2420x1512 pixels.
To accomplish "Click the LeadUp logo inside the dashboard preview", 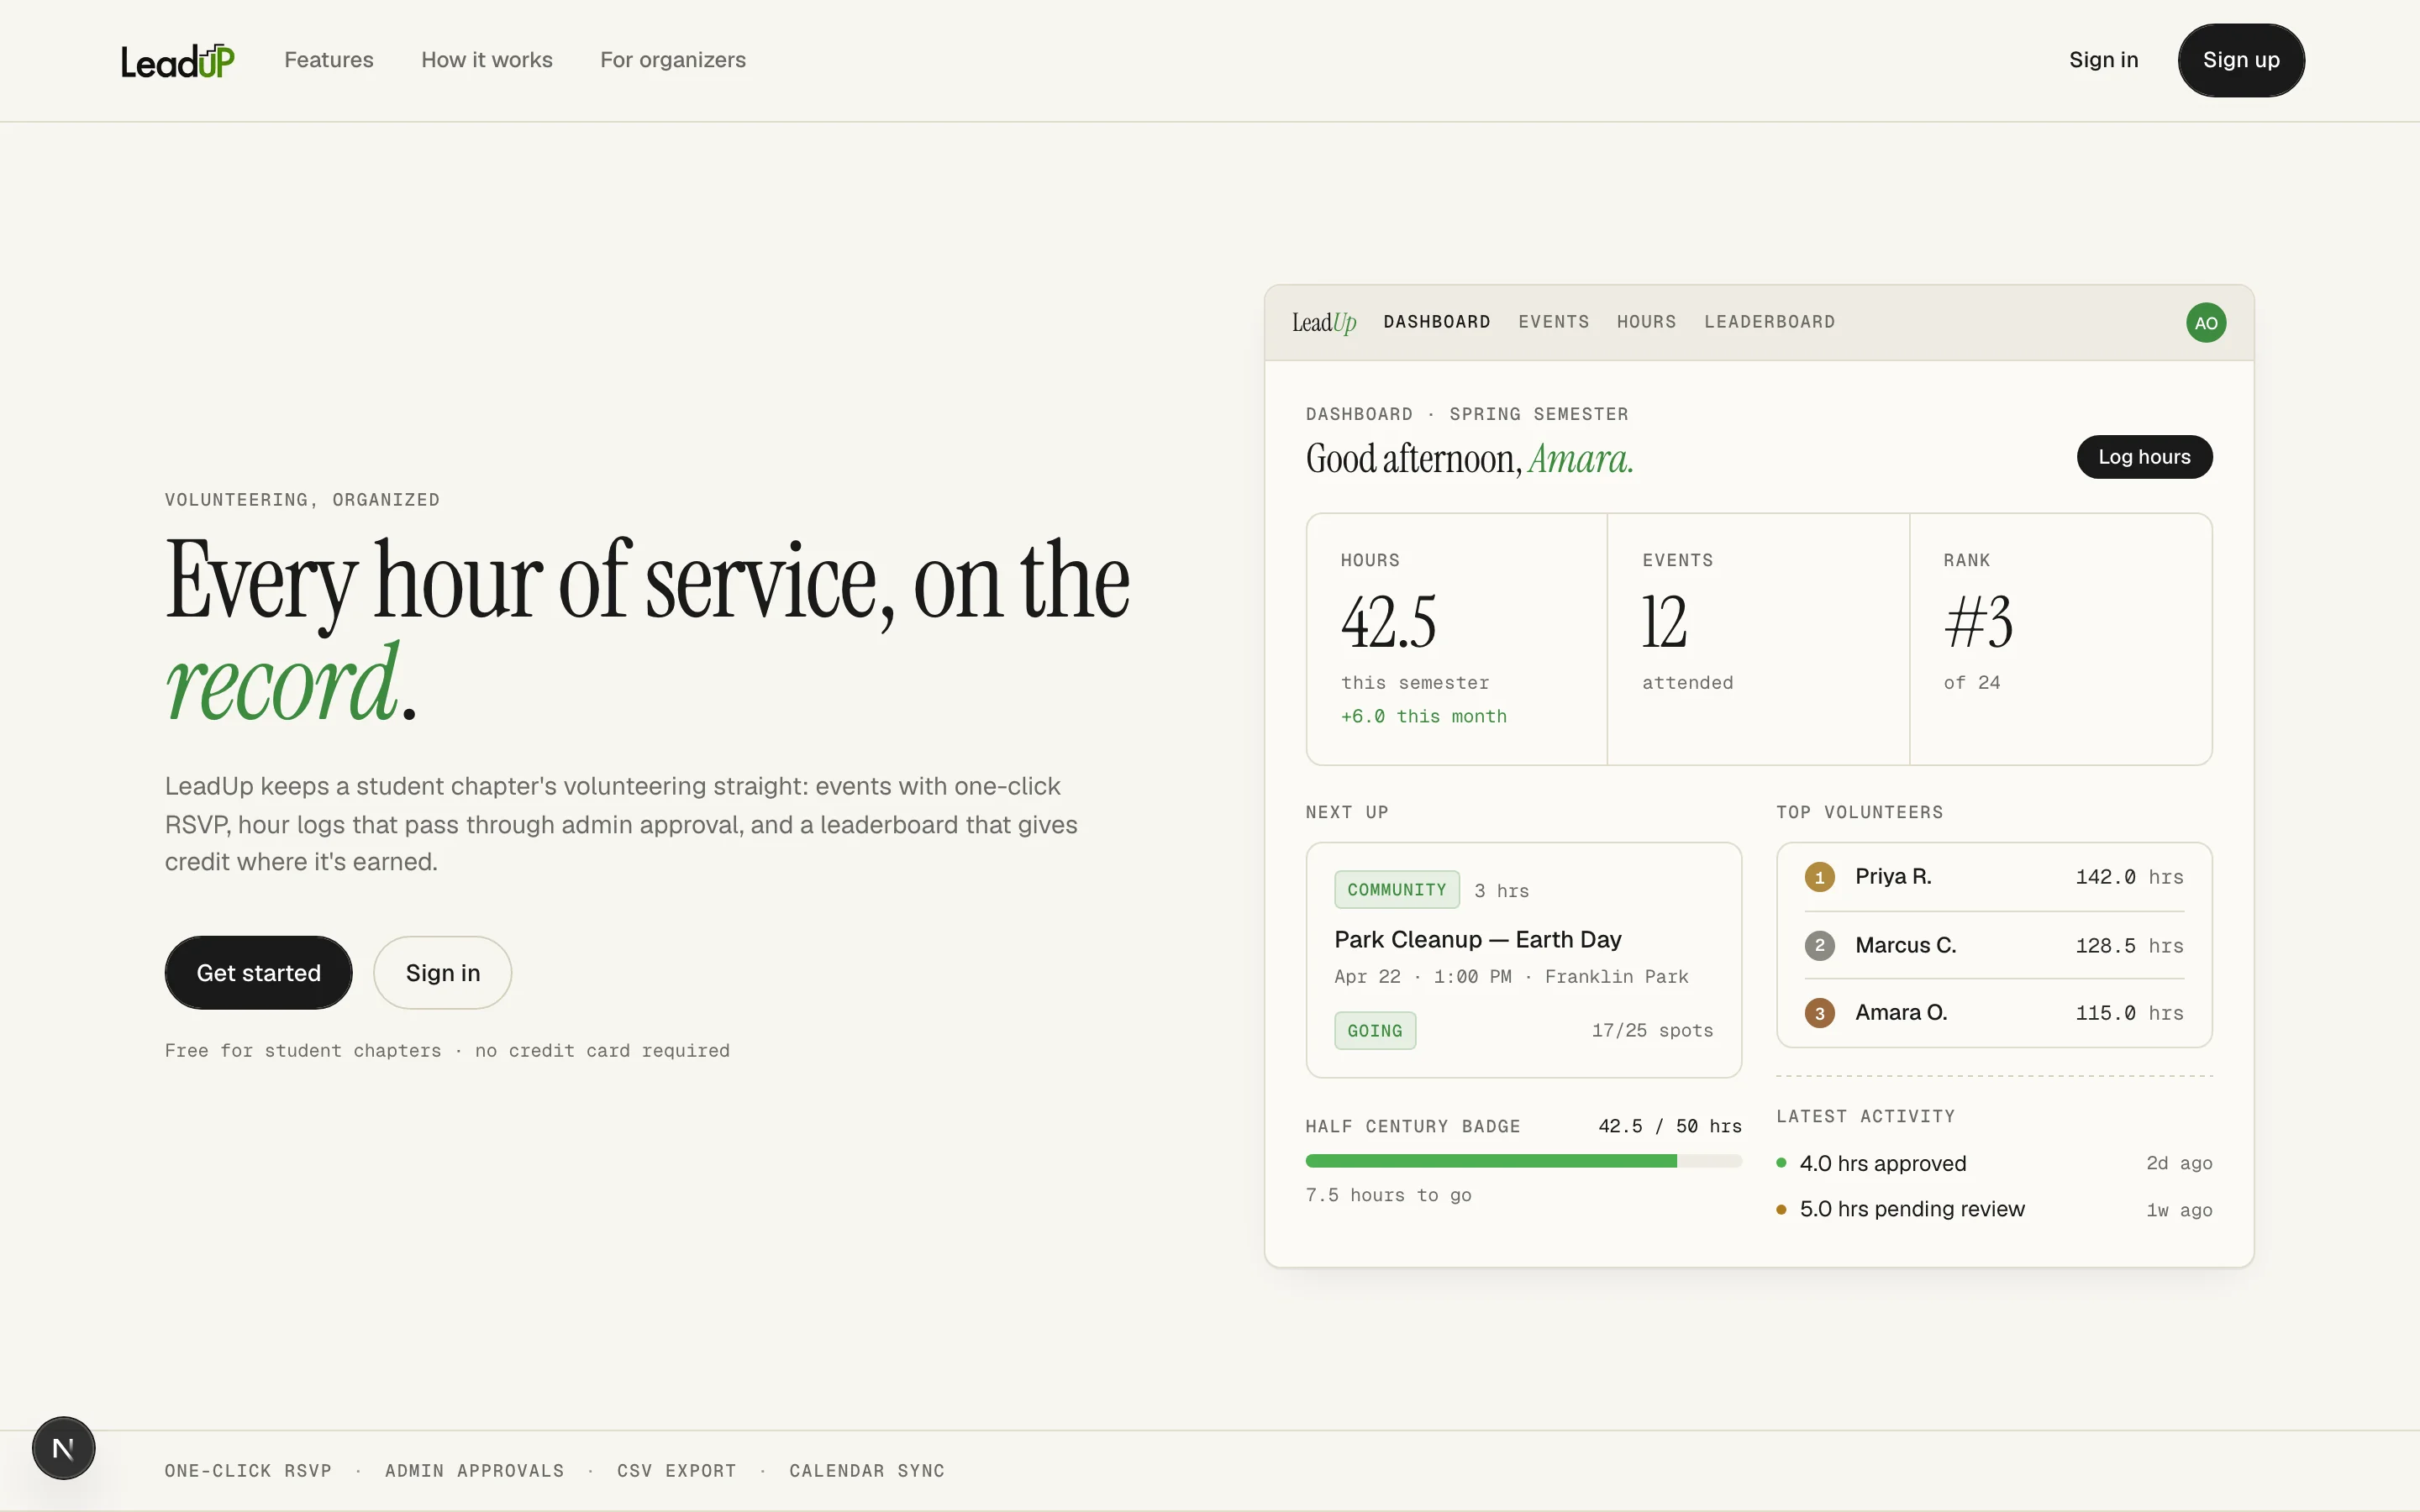I will coord(1324,322).
